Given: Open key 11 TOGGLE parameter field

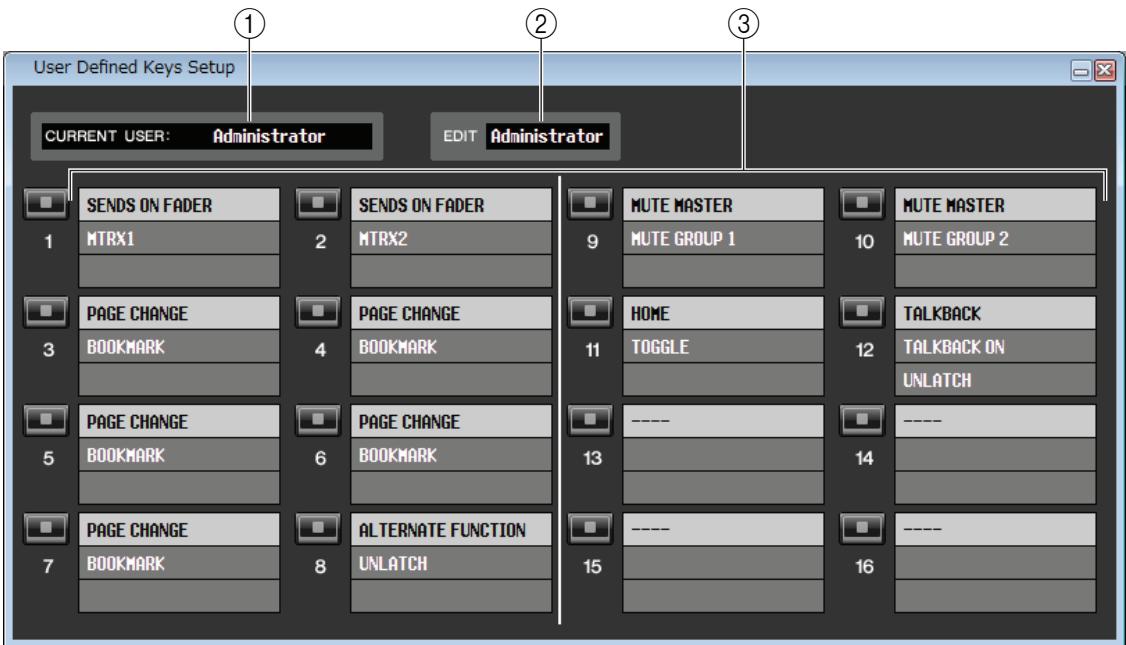Looking at the screenshot, I should coord(723,347).
